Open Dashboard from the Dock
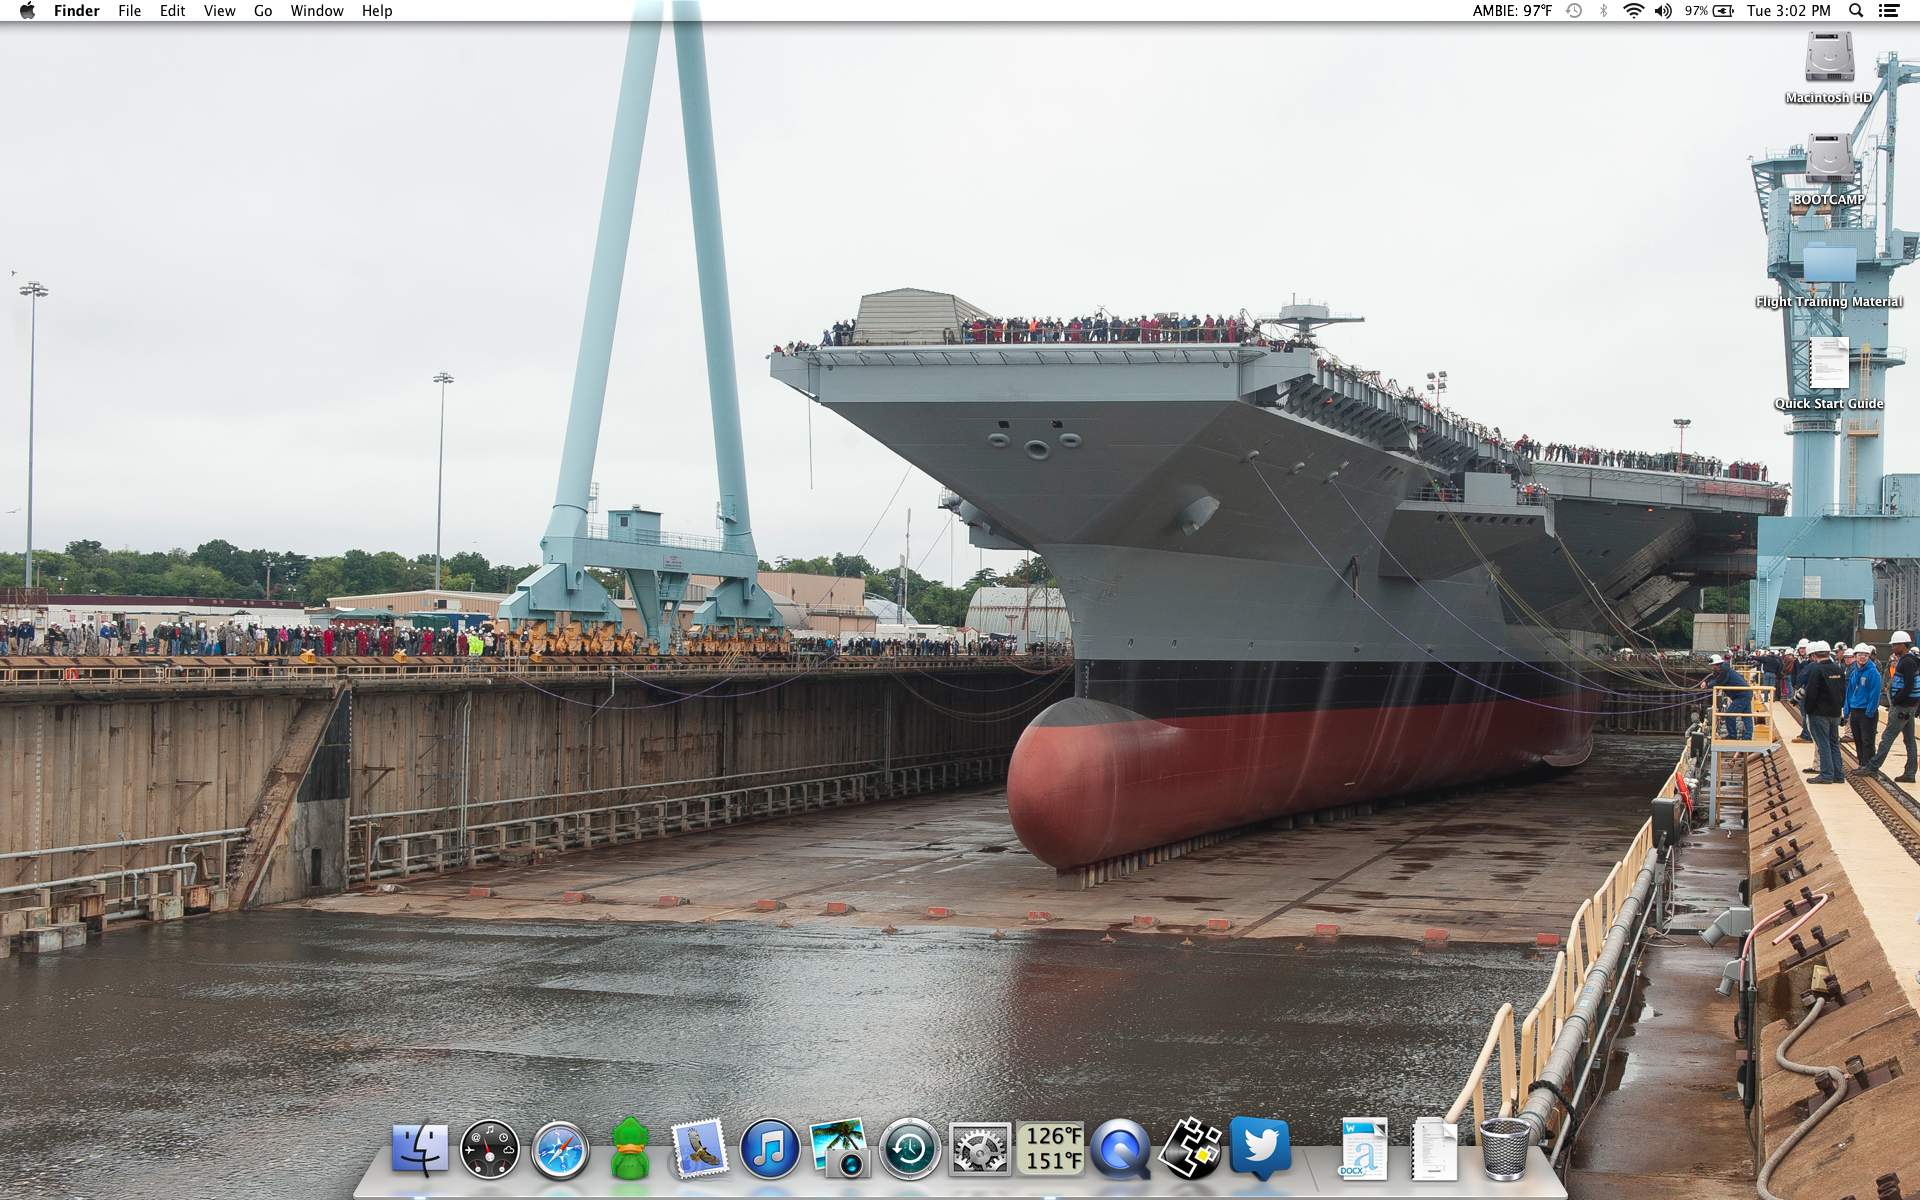Screen dimensions: 1920x1200 point(489,1149)
